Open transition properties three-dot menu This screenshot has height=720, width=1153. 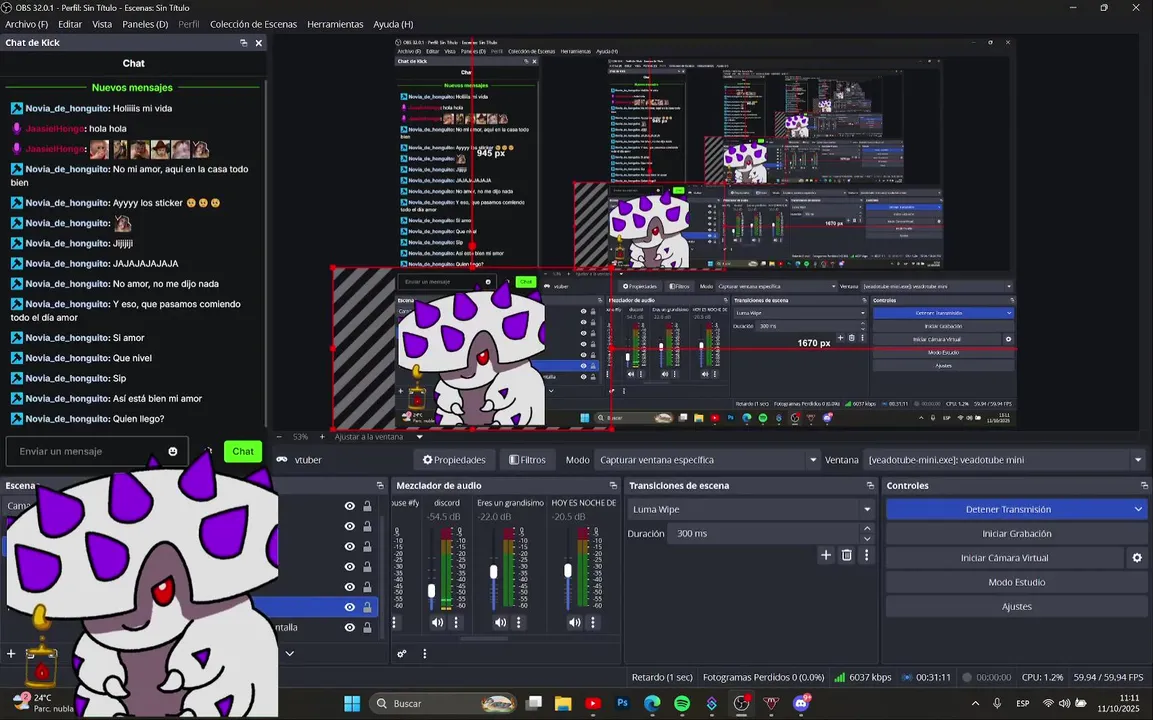coord(866,555)
